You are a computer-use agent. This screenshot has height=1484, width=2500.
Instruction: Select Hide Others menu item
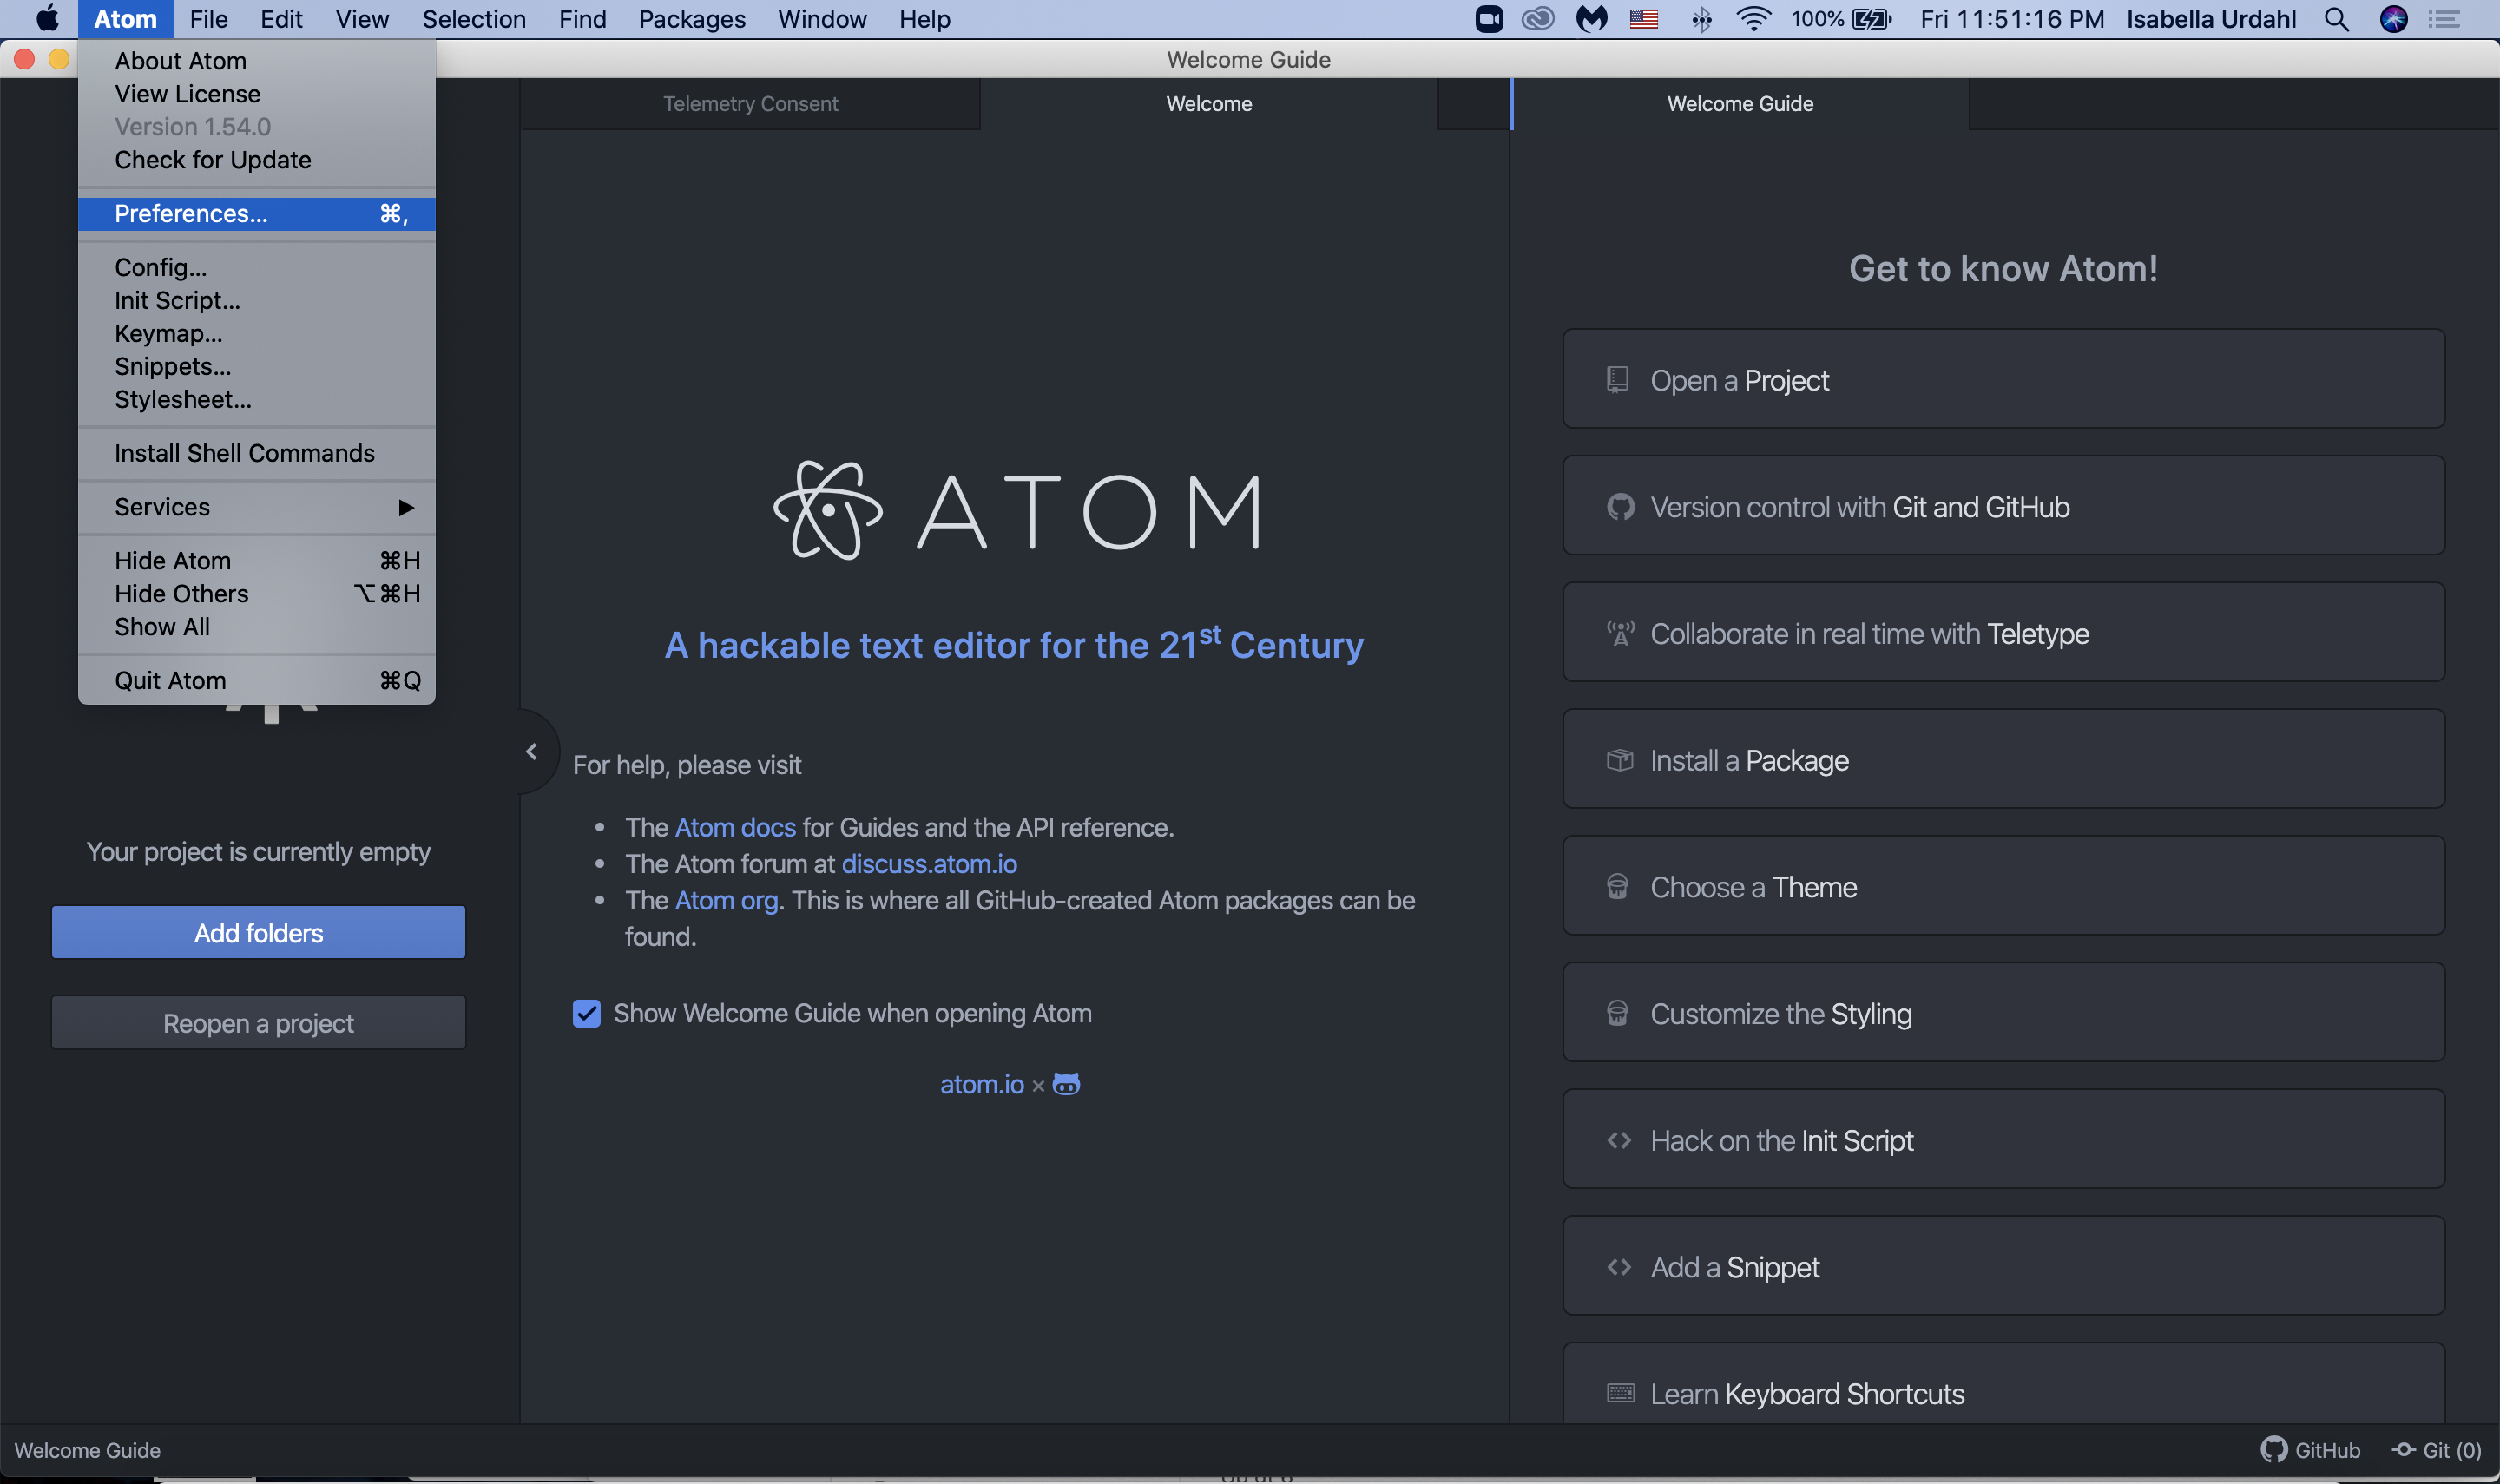click(257, 594)
